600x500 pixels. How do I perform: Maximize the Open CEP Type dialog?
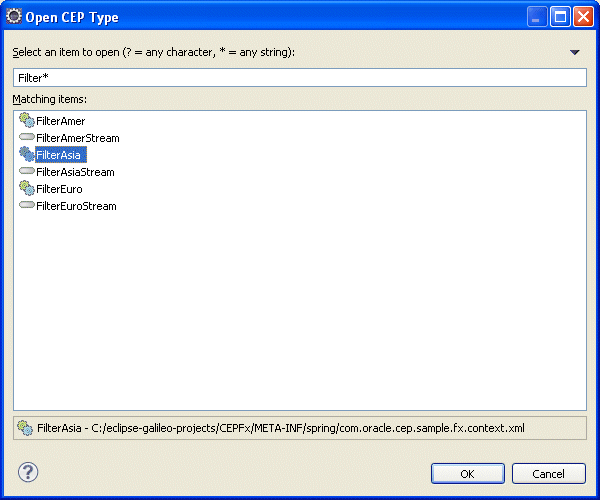(560, 17)
